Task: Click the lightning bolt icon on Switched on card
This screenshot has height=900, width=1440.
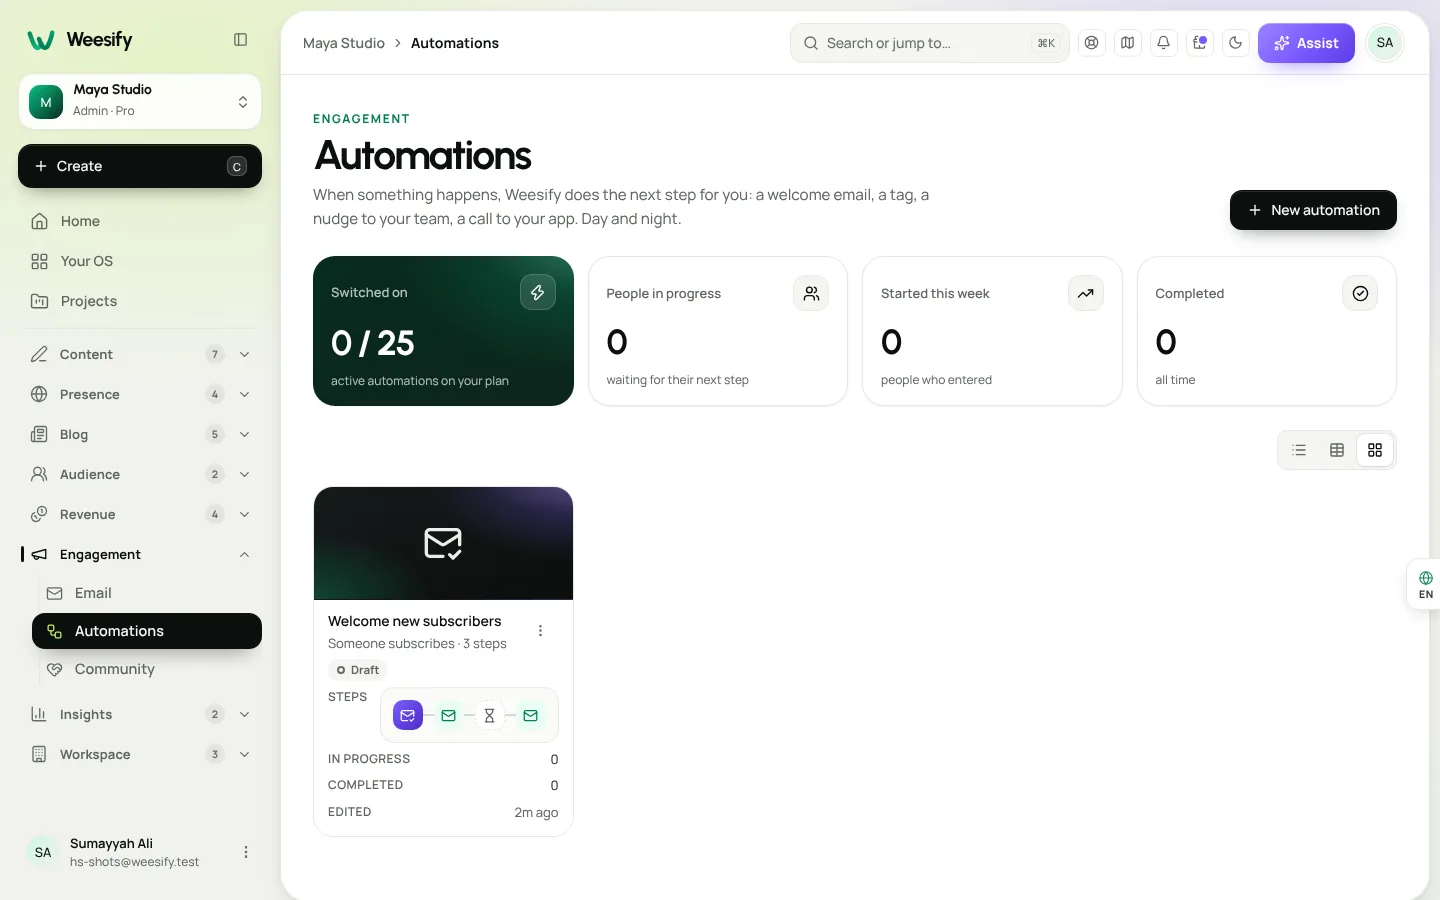Action: [x=538, y=292]
